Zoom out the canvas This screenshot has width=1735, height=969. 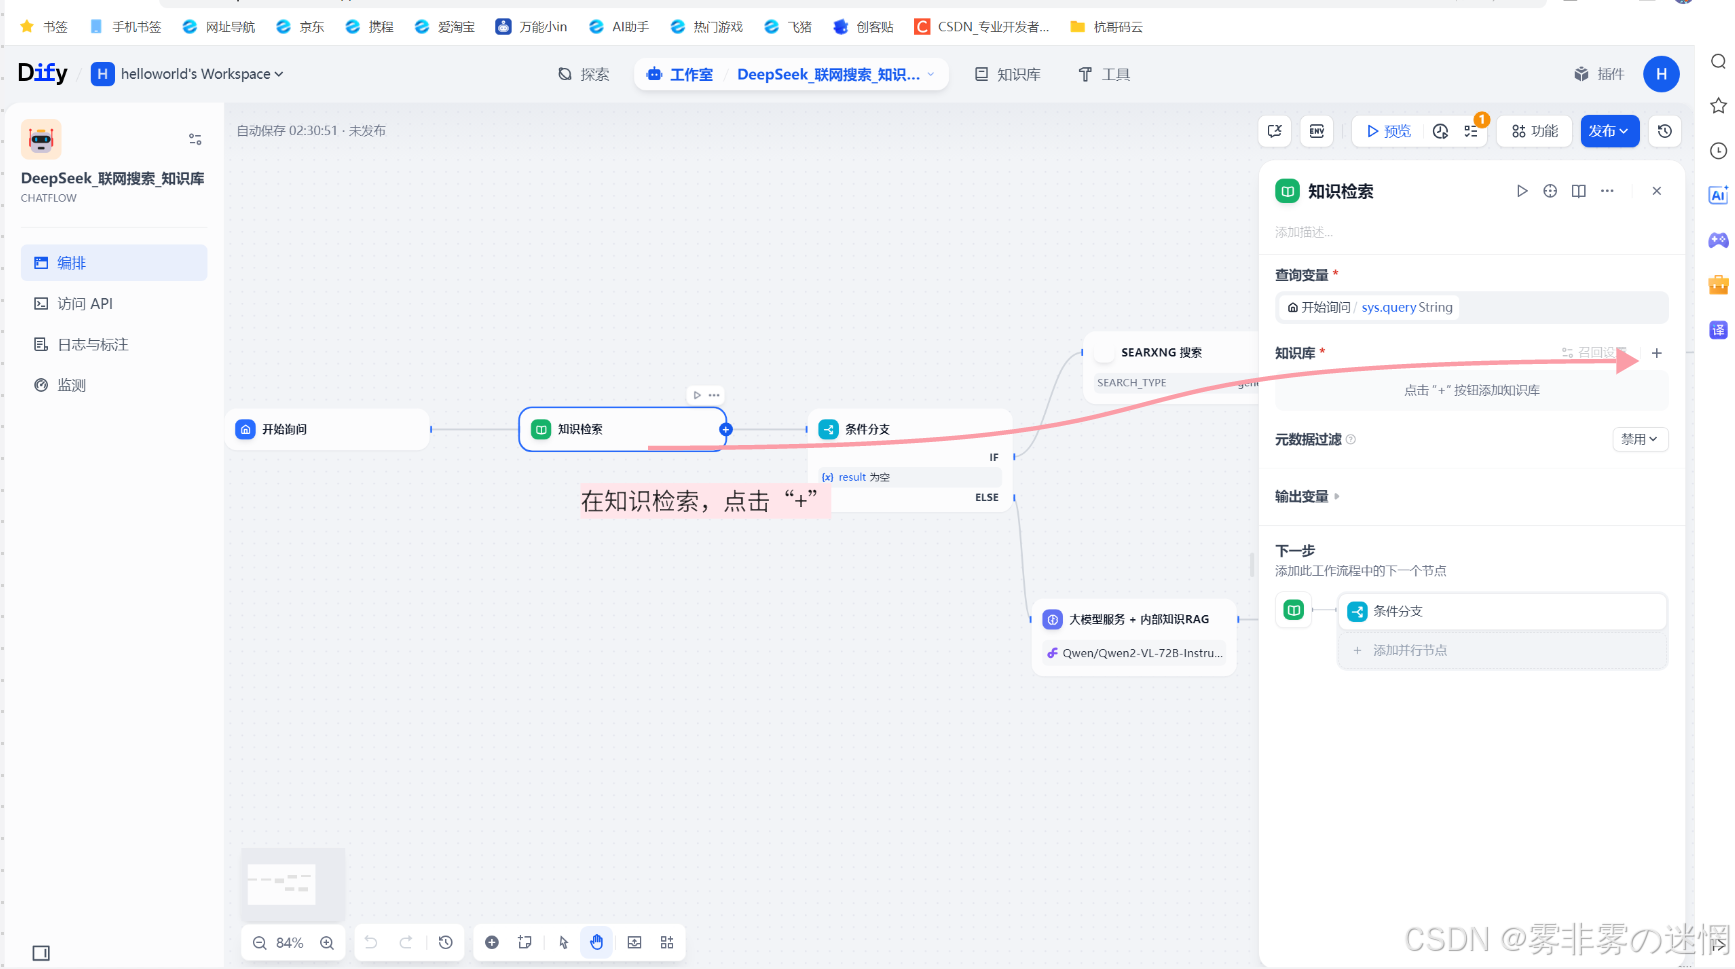(x=260, y=943)
